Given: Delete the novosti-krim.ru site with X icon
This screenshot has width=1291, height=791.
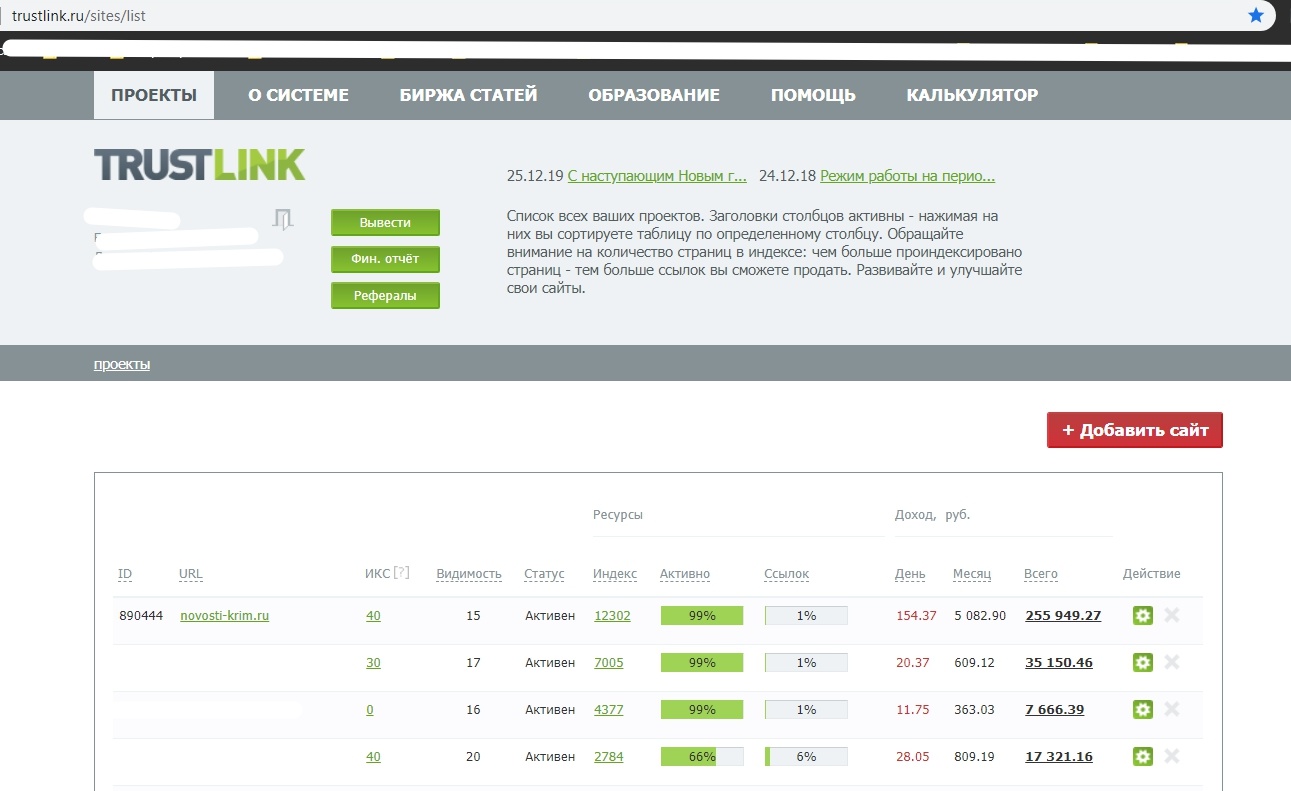Looking at the screenshot, I should pyautogui.click(x=1172, y=615).
